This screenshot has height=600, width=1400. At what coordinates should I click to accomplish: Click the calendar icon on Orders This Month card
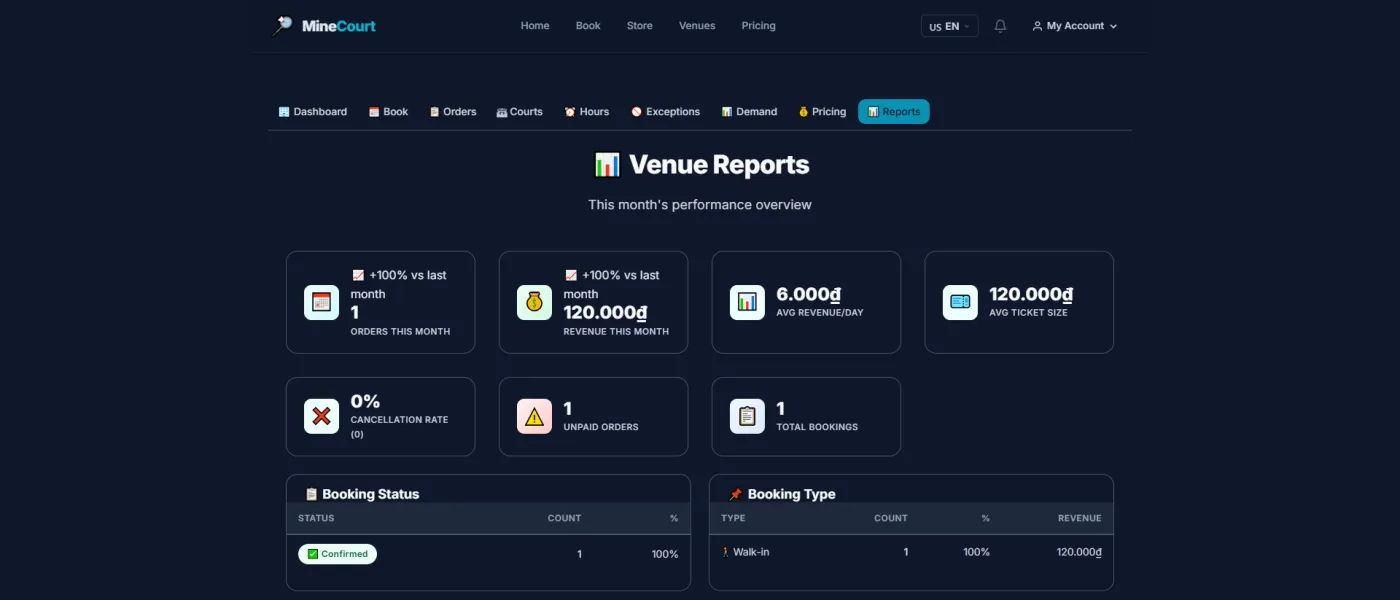(x=321, y=302)
